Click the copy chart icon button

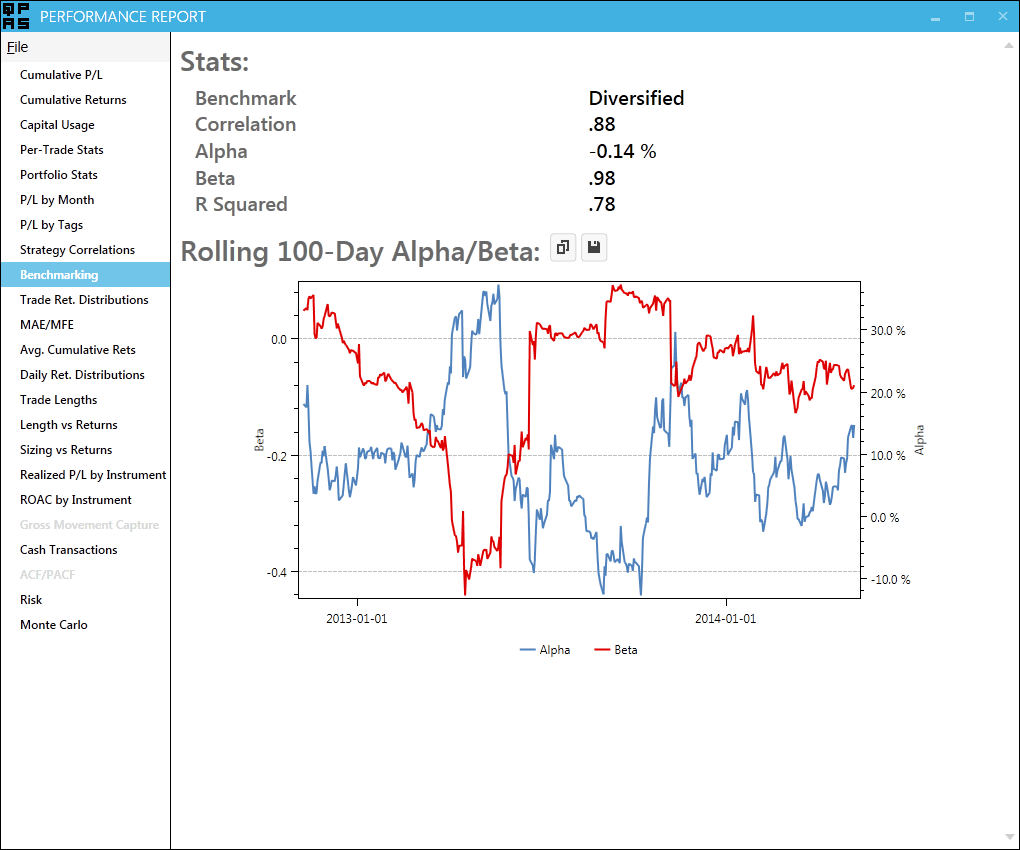563,248
